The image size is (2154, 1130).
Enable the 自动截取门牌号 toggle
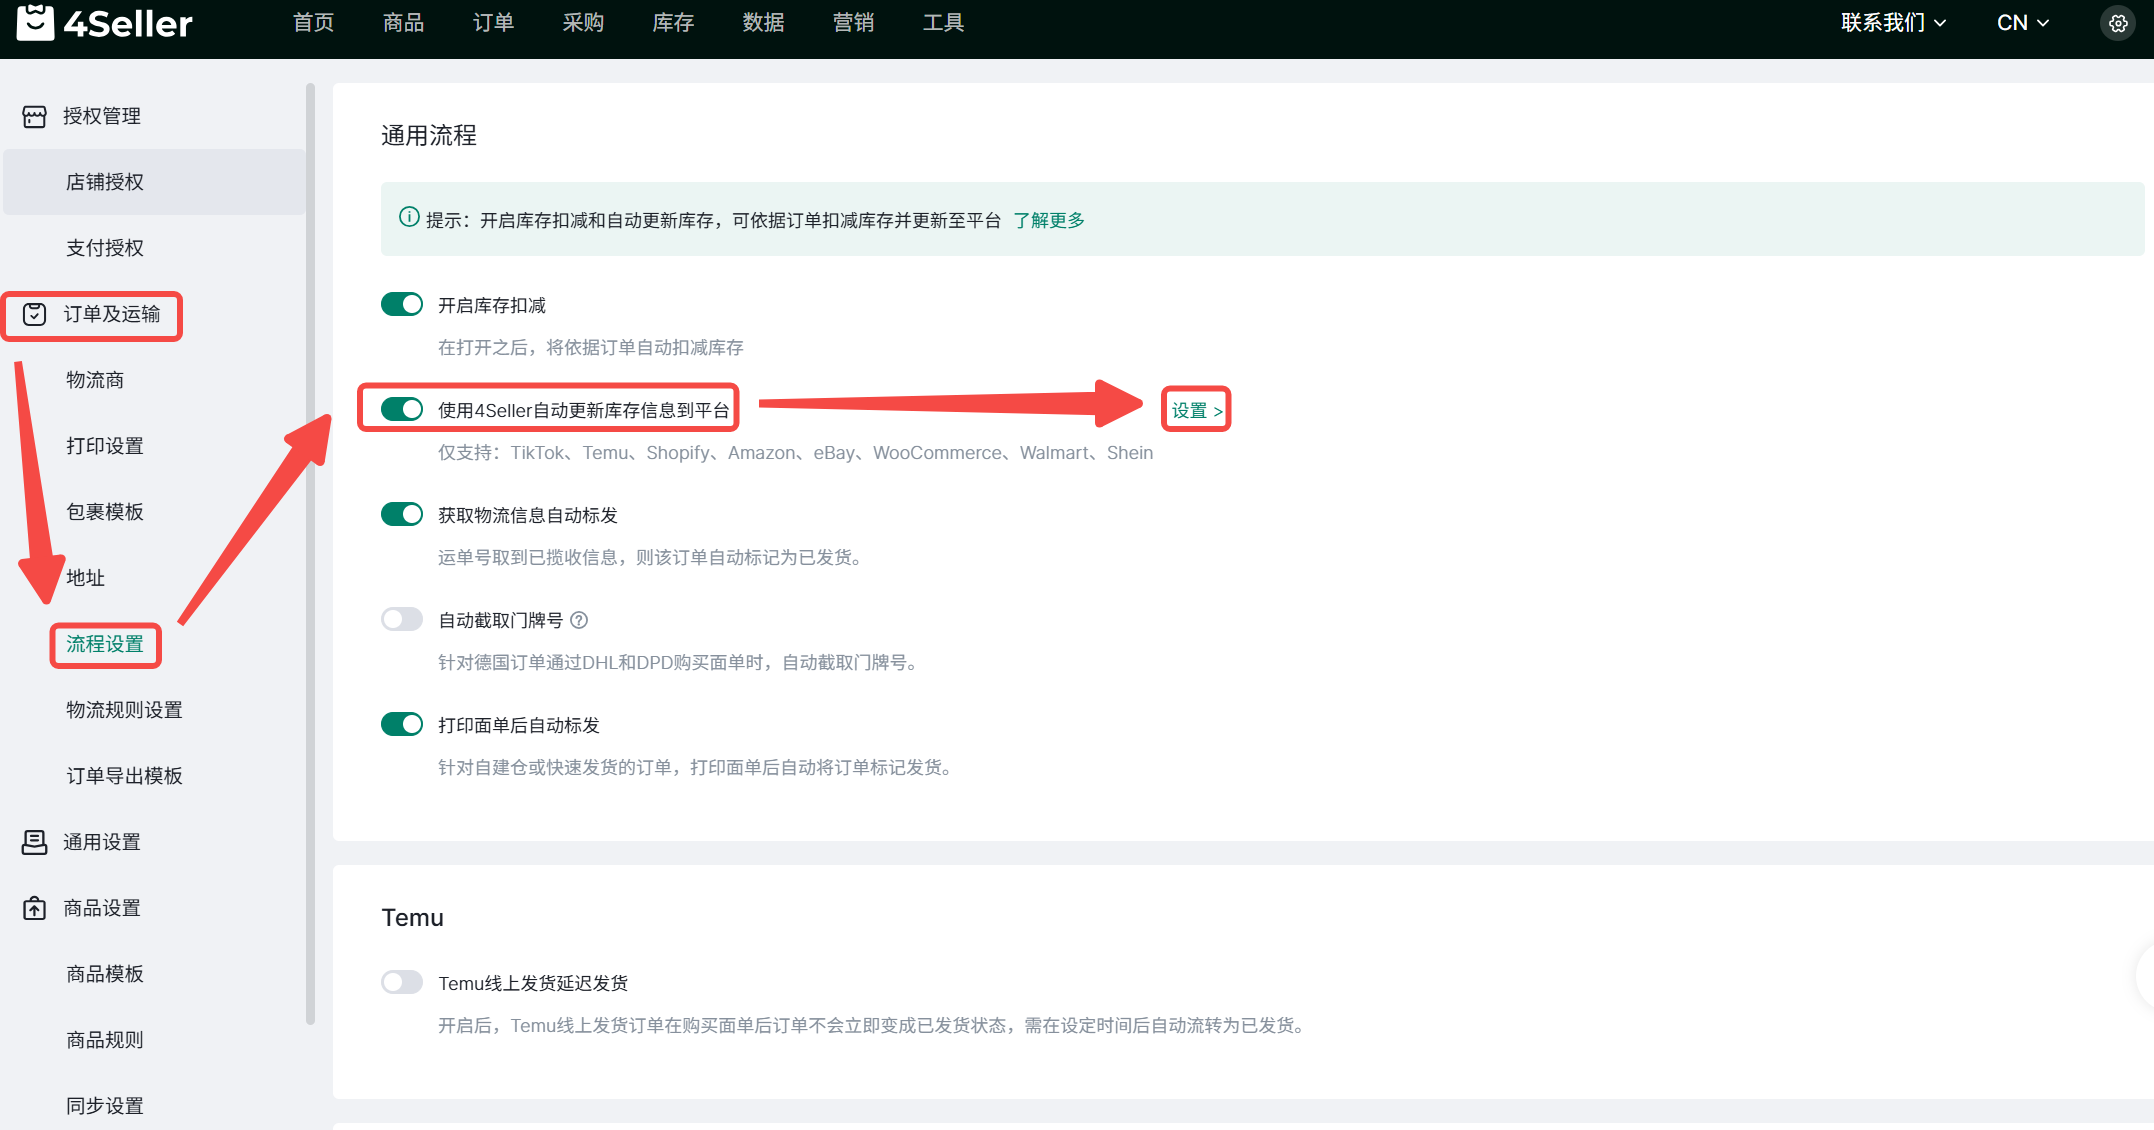402,620
